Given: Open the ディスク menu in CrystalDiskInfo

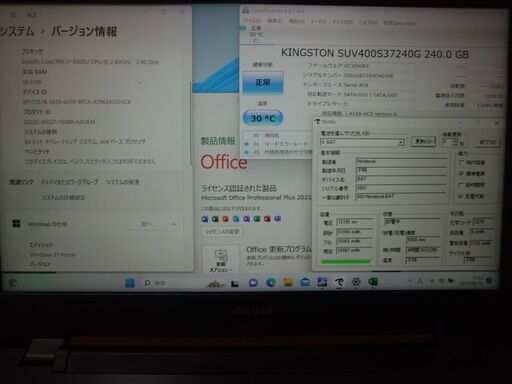Looking at the screenshot, I should [343, 22].
